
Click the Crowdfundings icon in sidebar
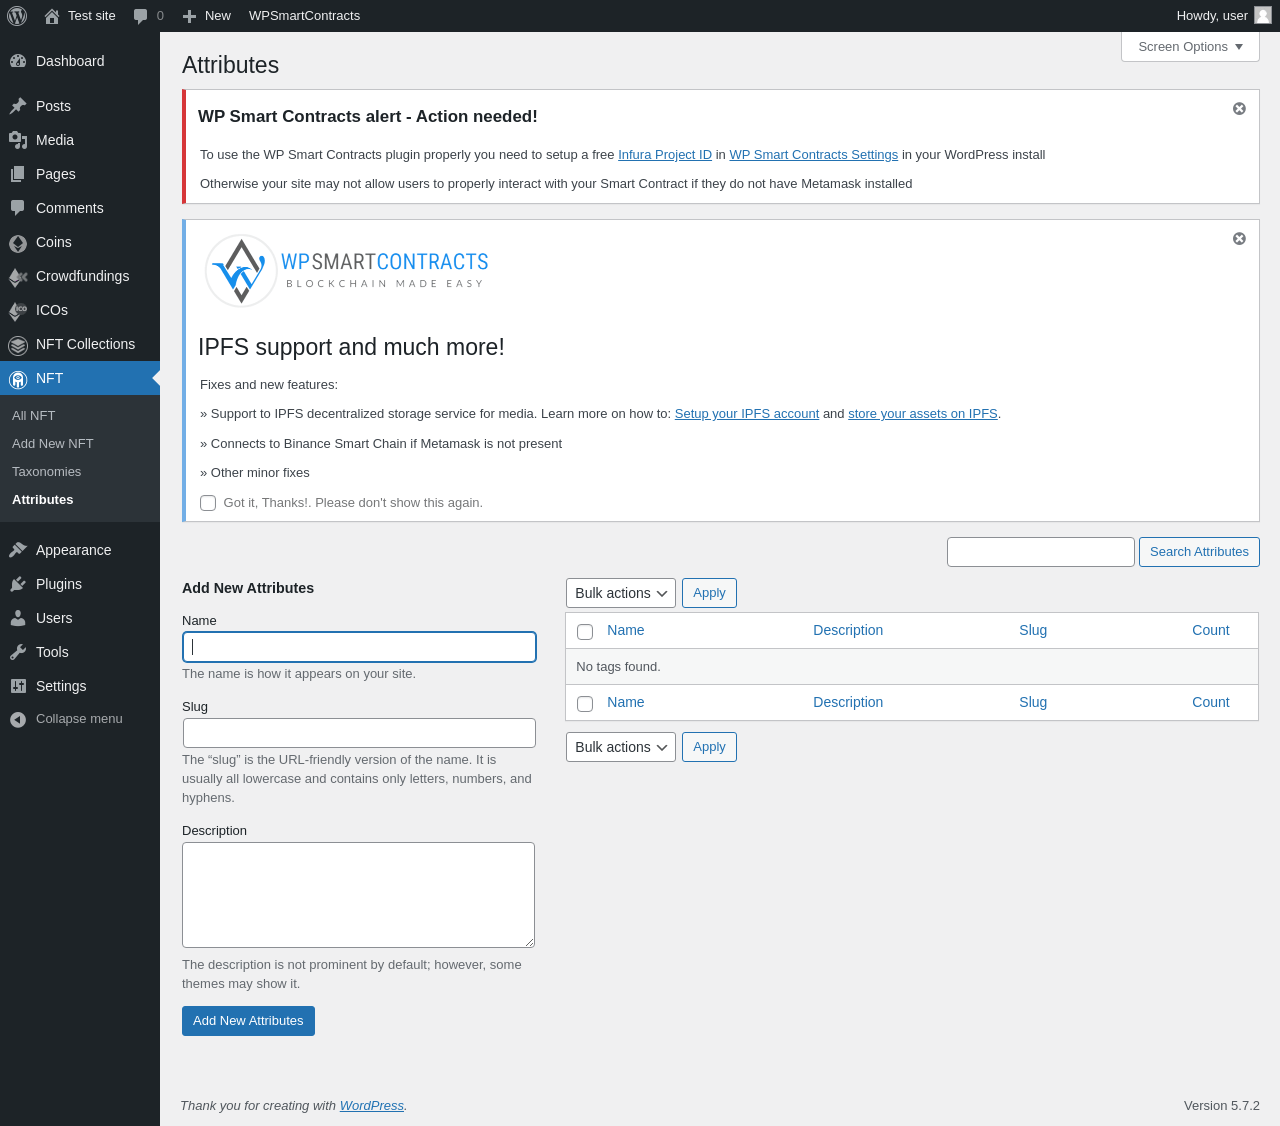(18, 277)
